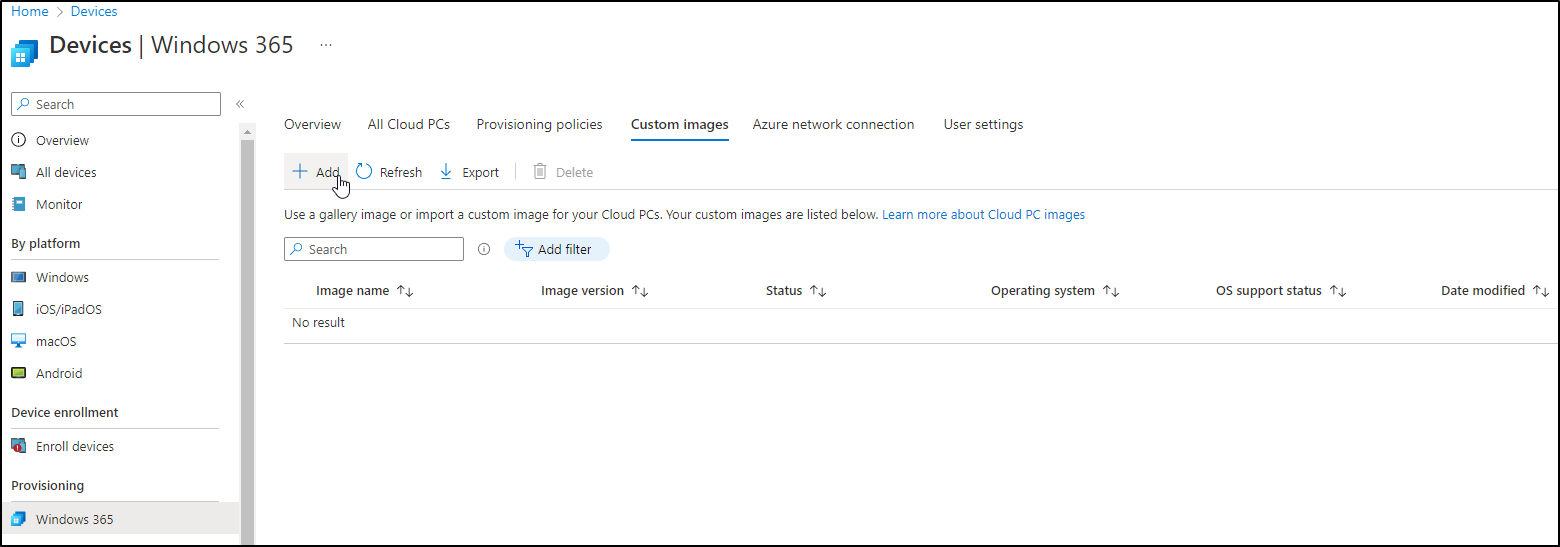This screenshot has height=547, width=1560.
Task: Click the Devices breadcrumb link
Action: 94,12
